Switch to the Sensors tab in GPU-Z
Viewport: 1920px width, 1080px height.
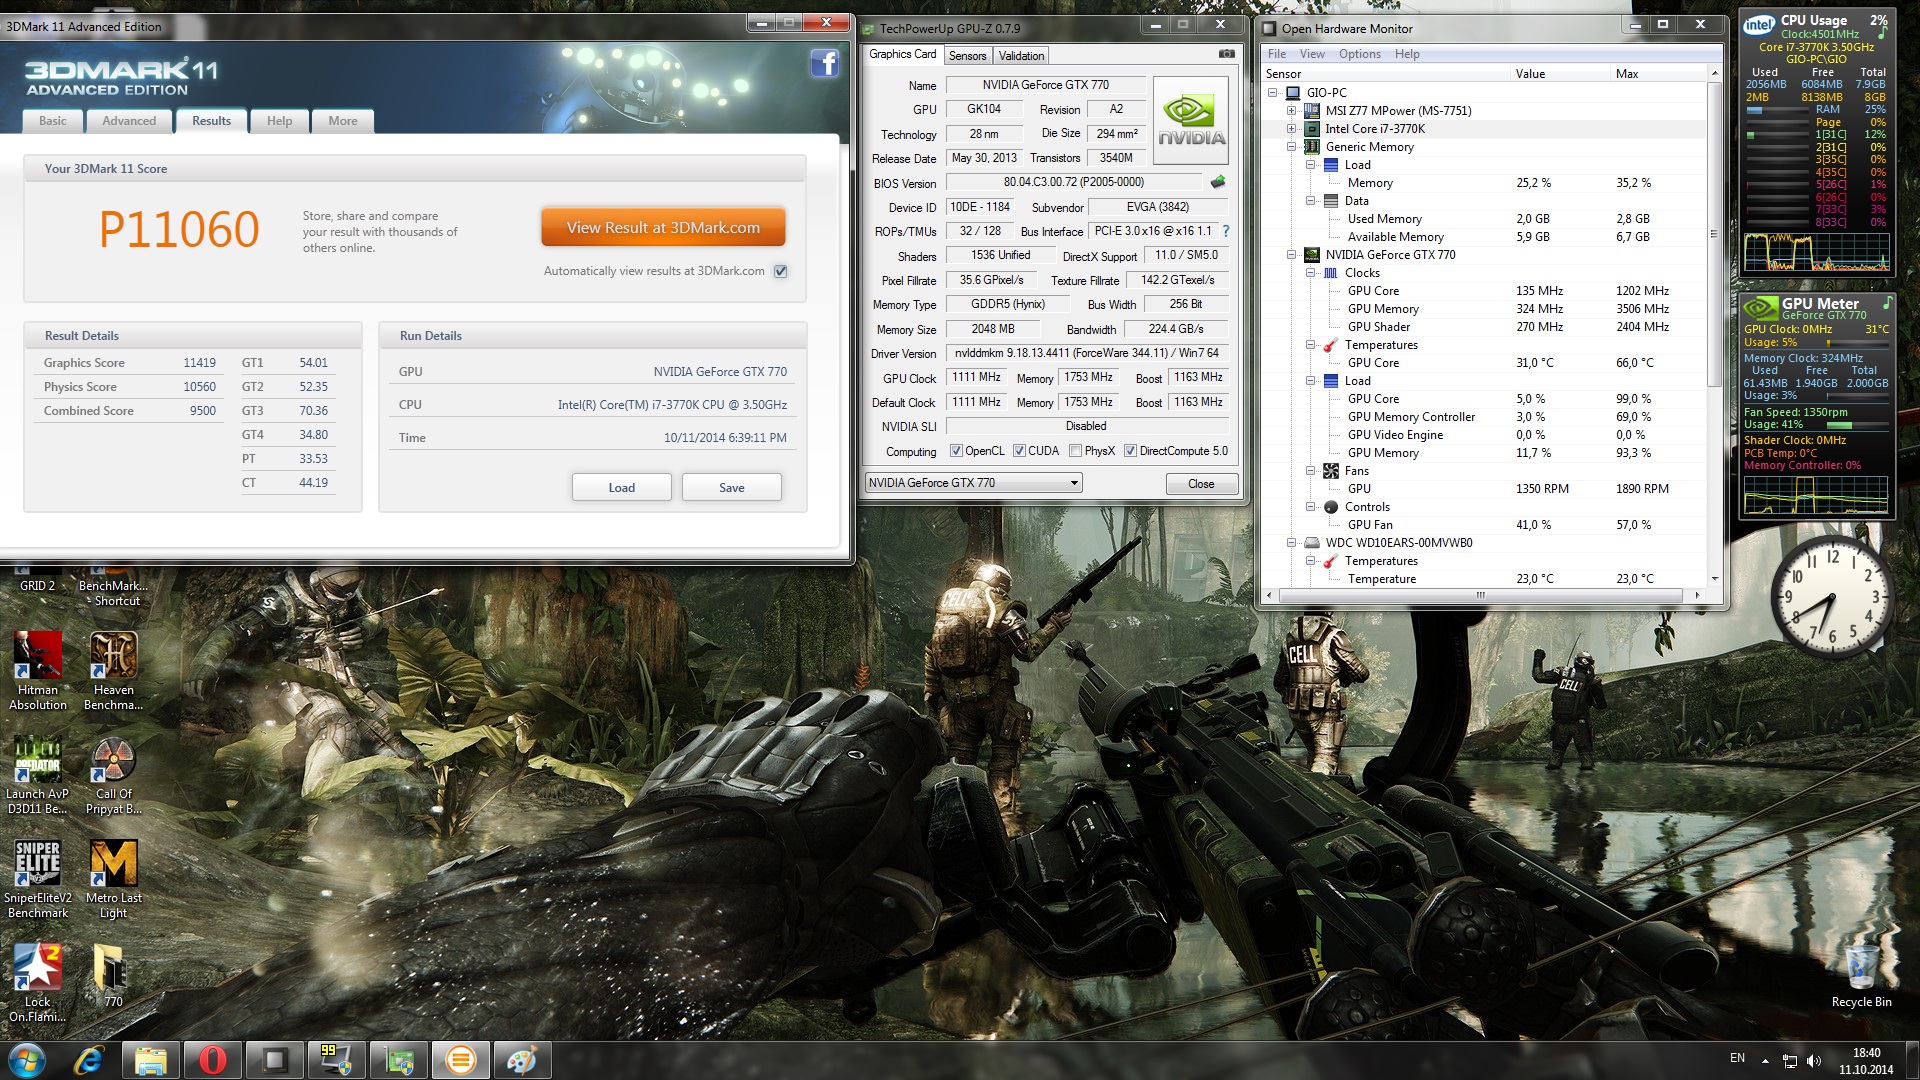(967, 56)
